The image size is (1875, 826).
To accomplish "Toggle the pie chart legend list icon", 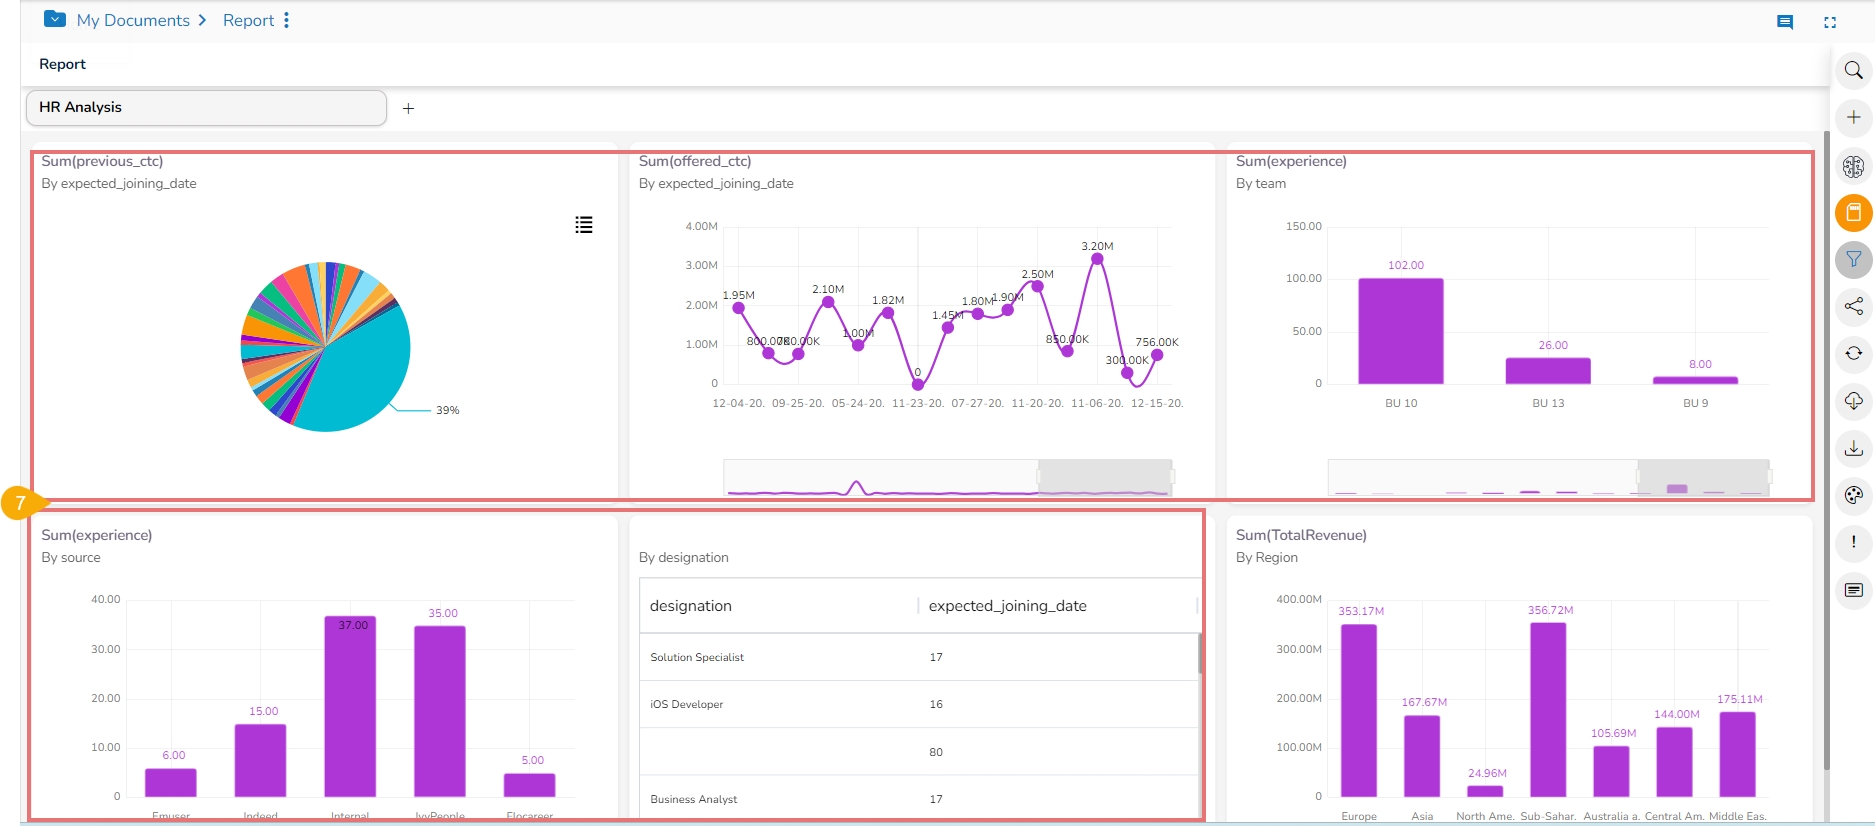I will point(584,225).
